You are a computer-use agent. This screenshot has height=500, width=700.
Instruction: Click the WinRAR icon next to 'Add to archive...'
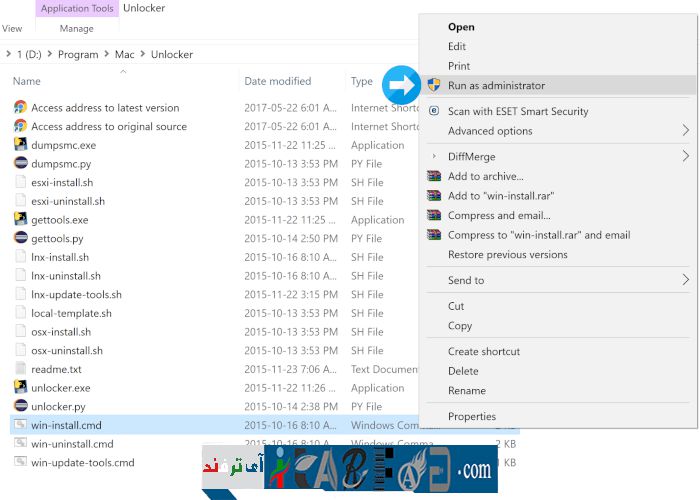pos(434,177)
